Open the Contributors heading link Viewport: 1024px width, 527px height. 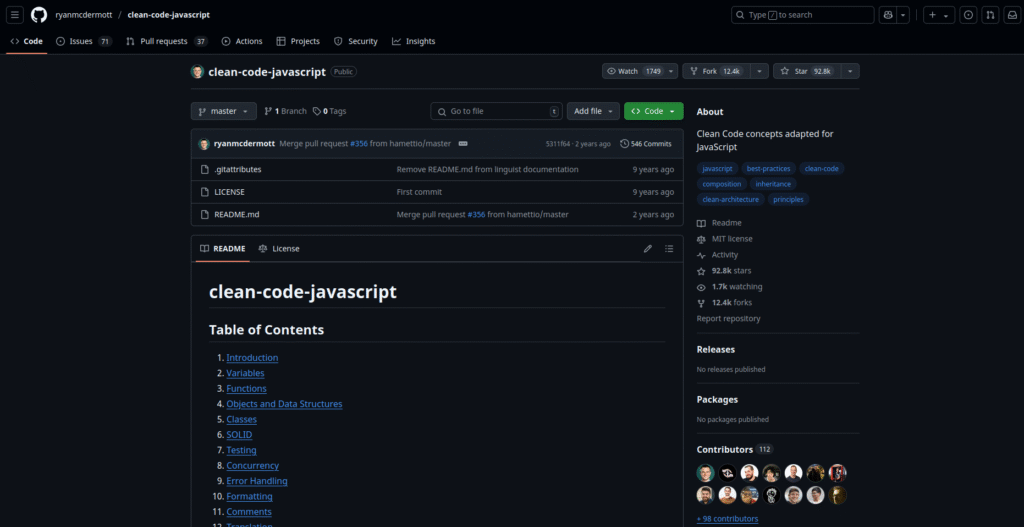tap(735, 449)
